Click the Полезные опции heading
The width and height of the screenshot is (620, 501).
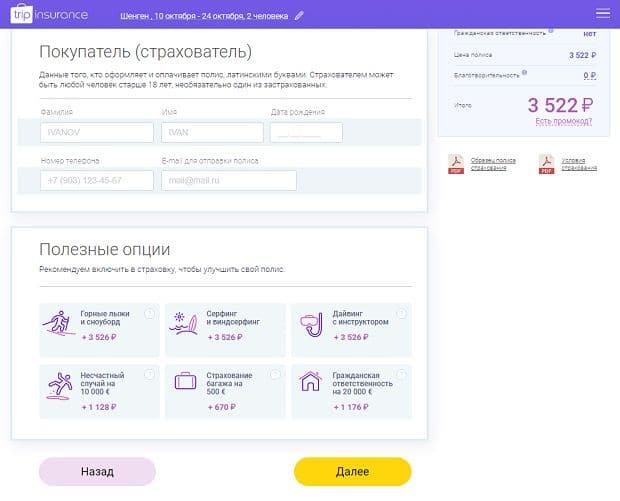point(105,250)
